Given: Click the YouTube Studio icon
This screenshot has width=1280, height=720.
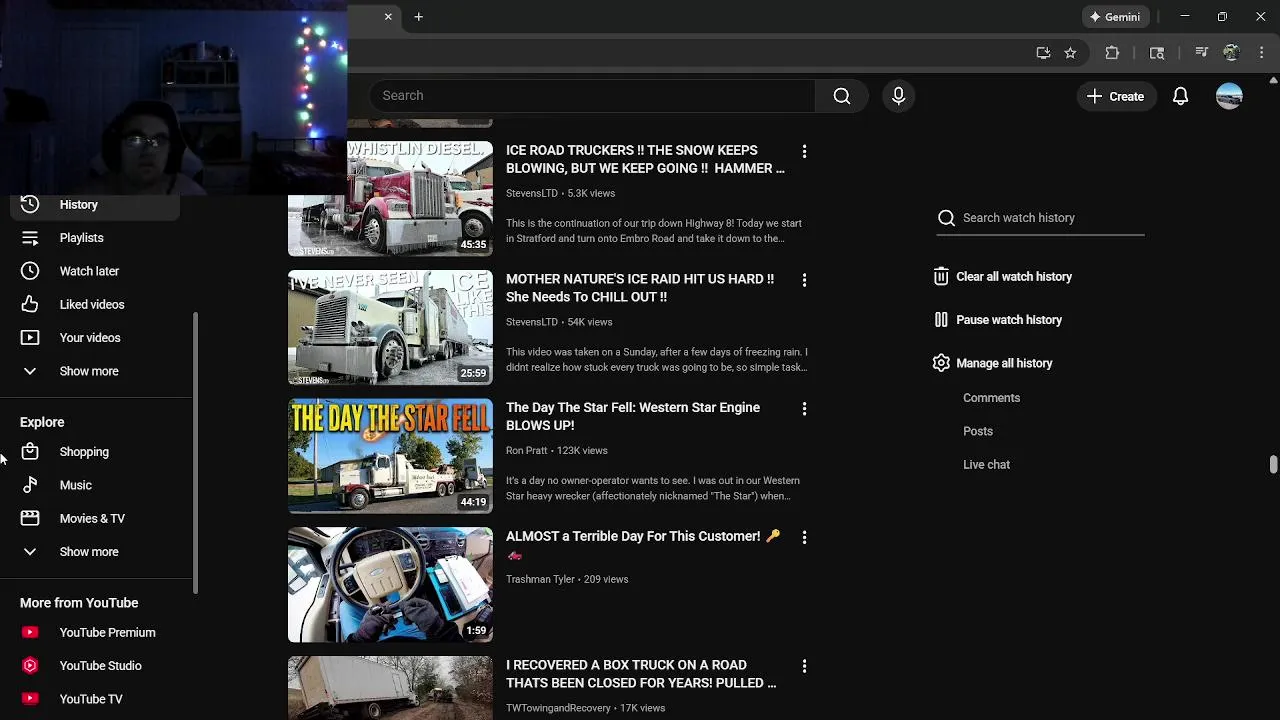Looking at the screenshot, I should point(30,665).
